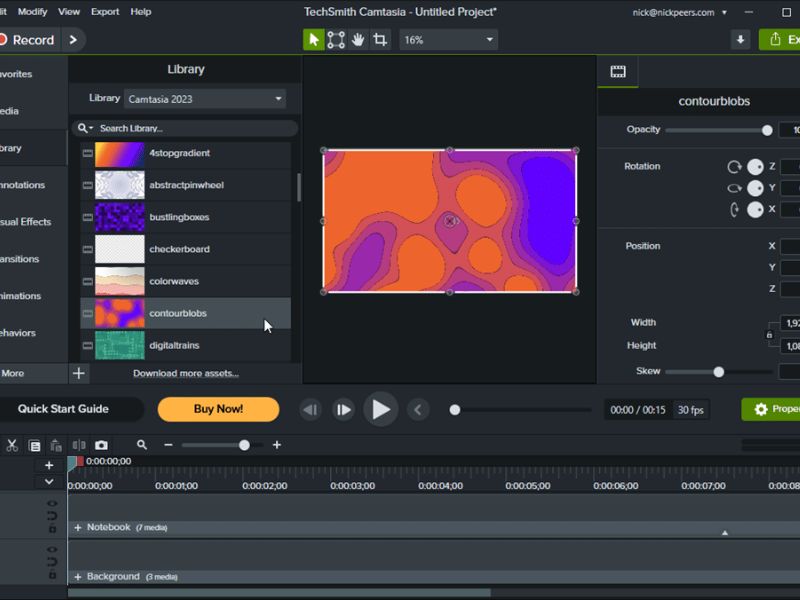Image resolution: width=800 pixels, height=600 pixels.
Task: Split the clip with the split icon
Action: 79,445
